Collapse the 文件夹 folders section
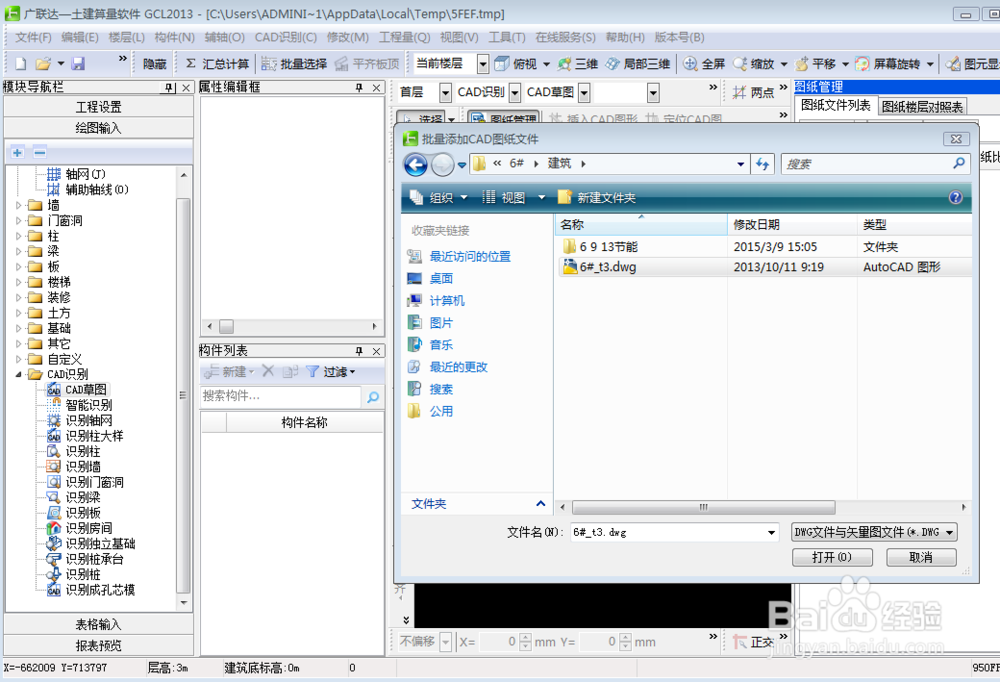1000x682 pixels. coord(541,504)
